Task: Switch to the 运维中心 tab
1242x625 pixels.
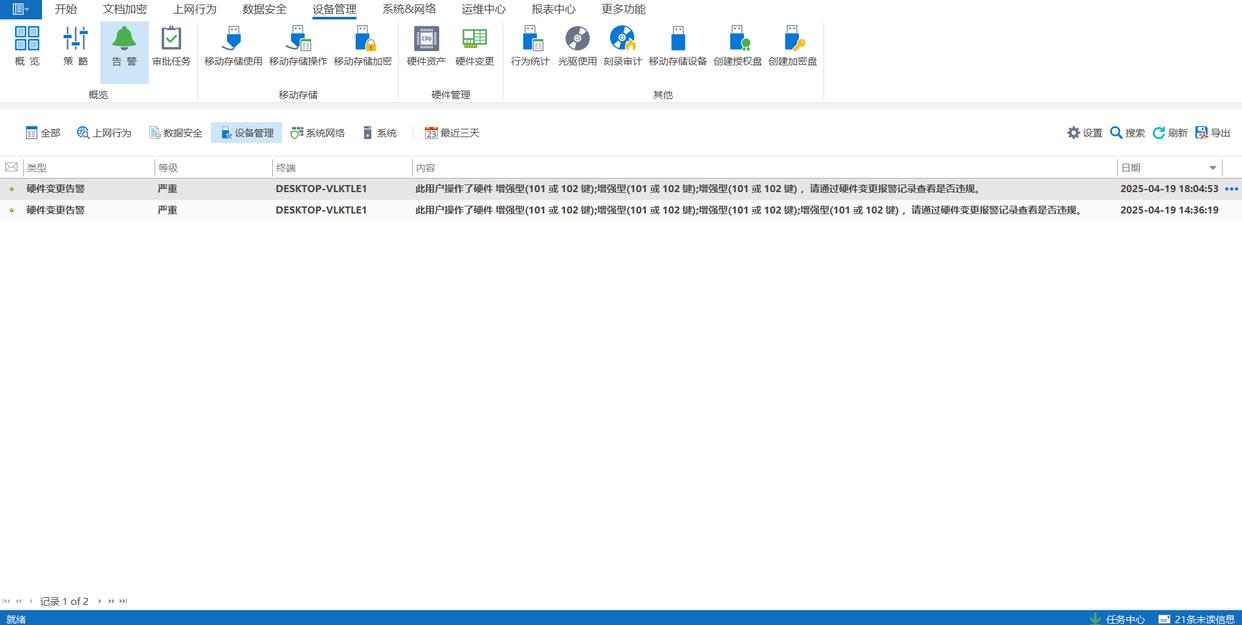Action: pos(484,9)
